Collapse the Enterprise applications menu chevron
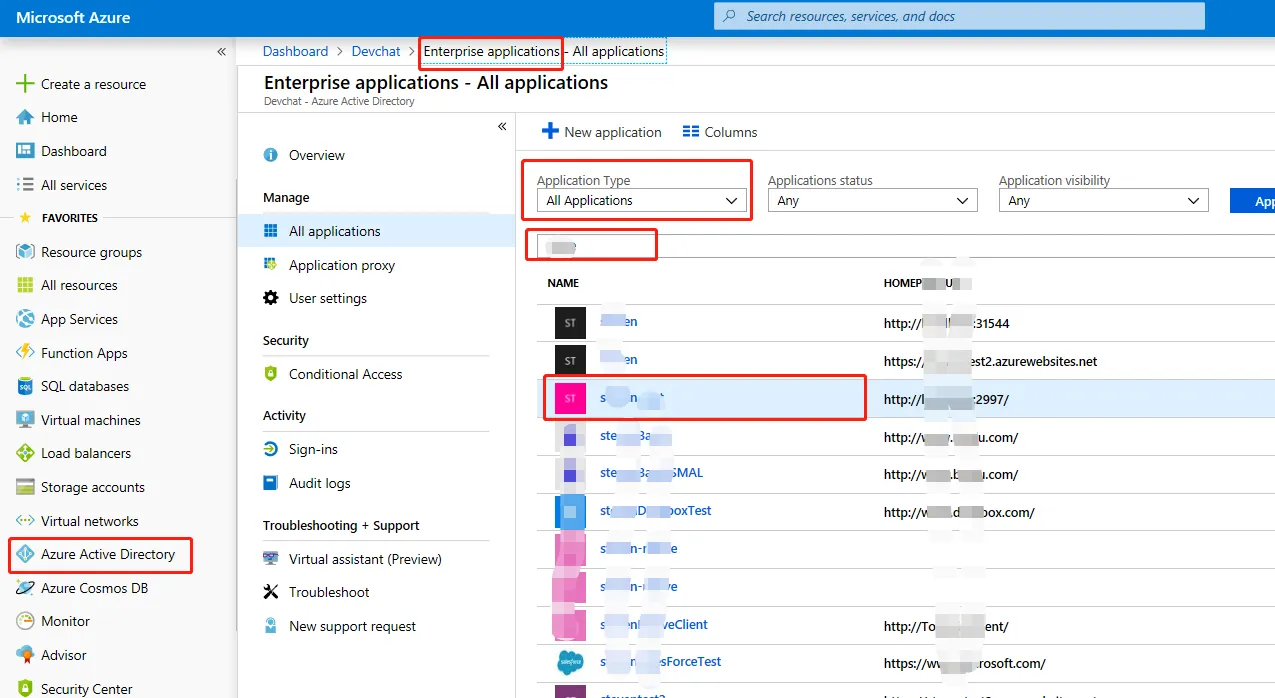 502,126
